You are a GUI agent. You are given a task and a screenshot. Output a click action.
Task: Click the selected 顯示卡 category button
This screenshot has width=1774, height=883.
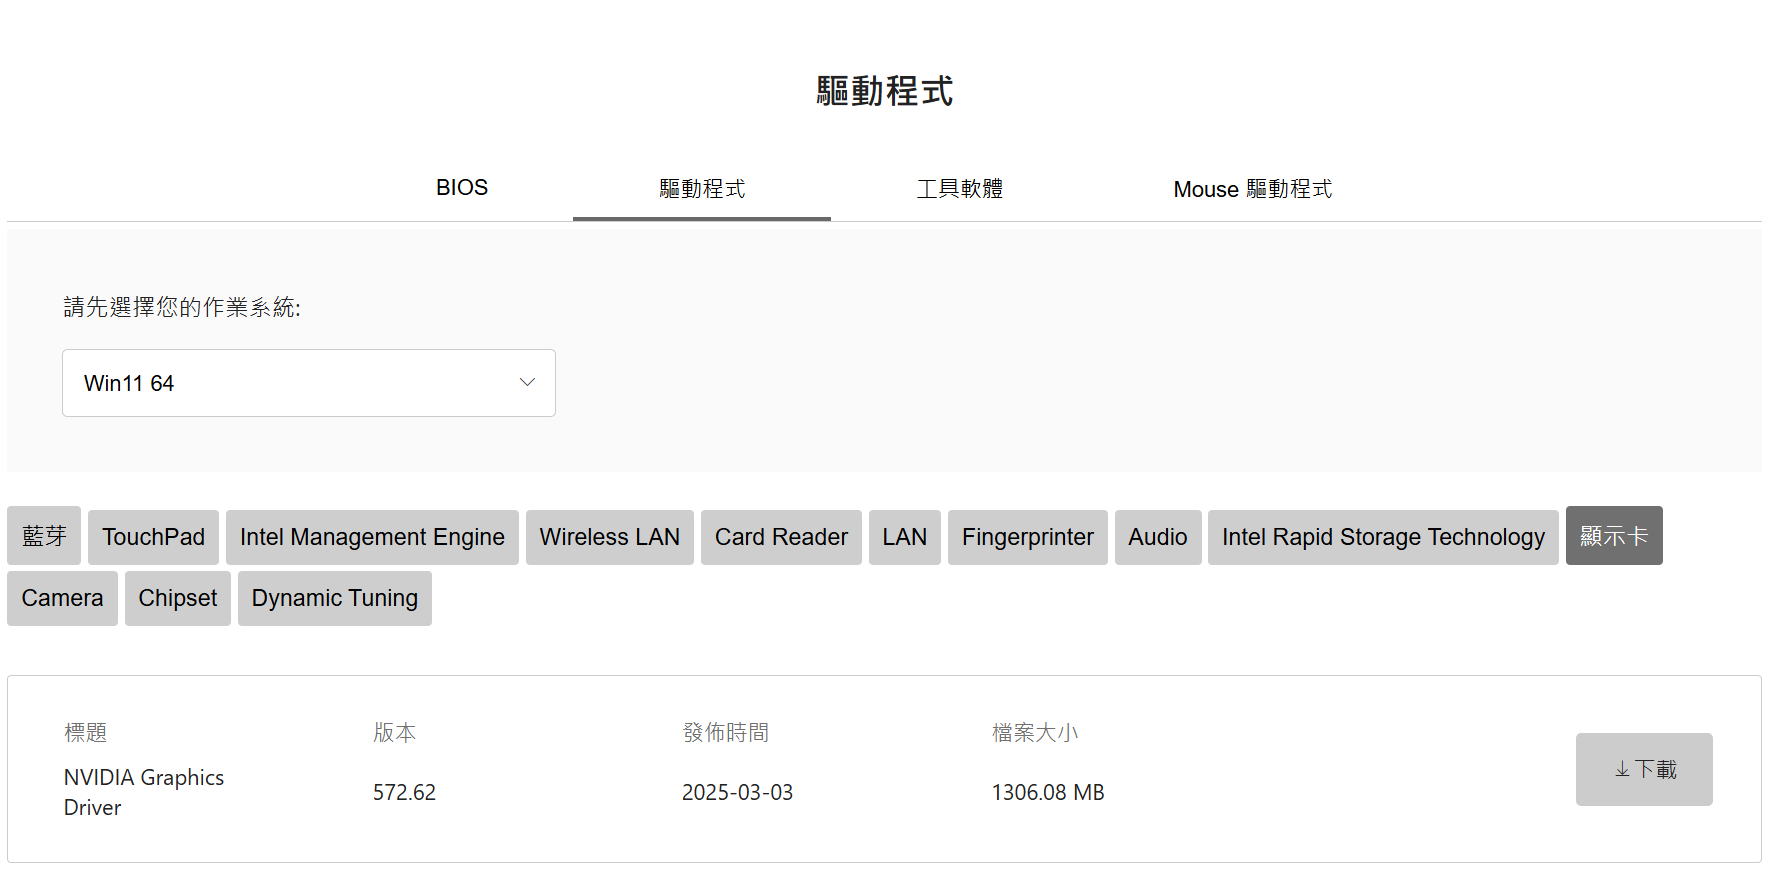(1613, 536)
